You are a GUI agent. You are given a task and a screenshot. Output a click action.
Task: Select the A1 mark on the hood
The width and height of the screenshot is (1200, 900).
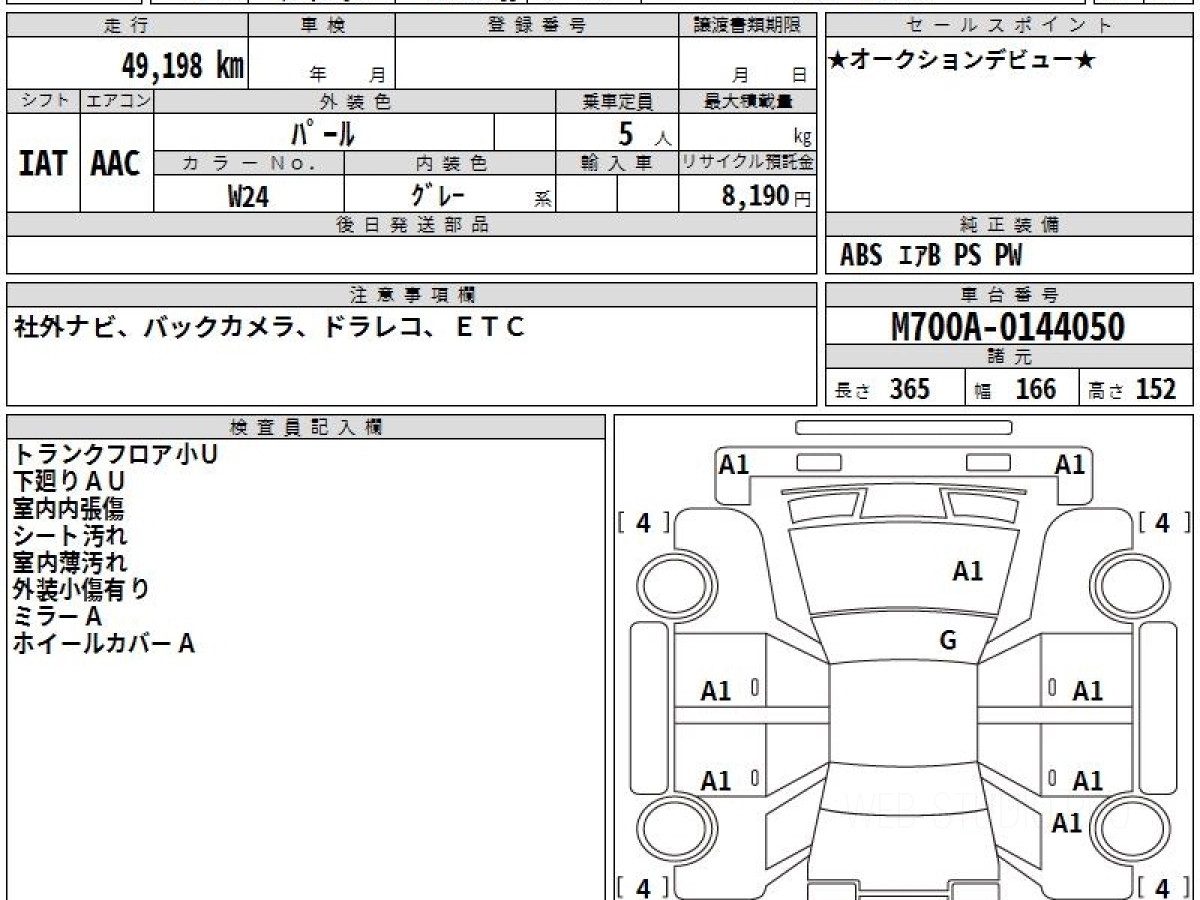pos(967,571)
